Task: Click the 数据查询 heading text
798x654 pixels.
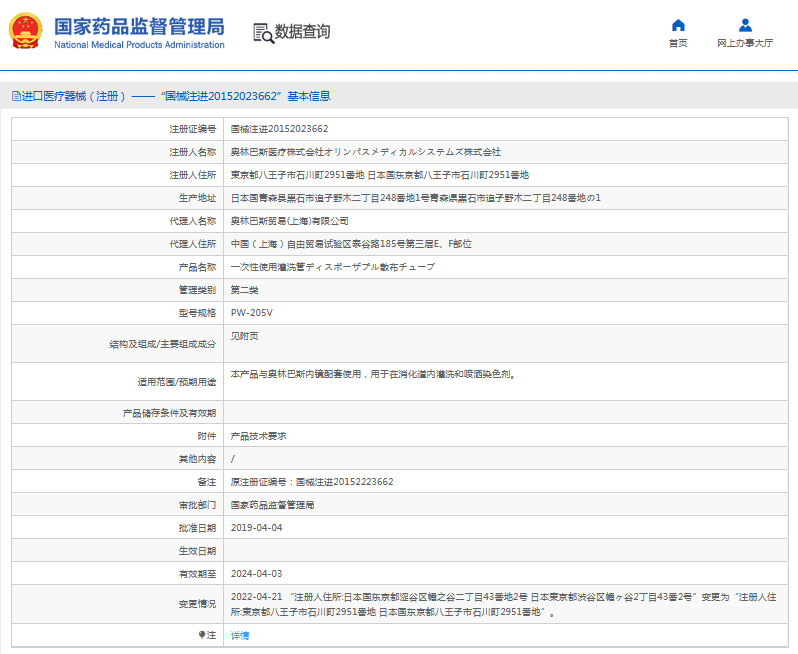Action: [x=302, y=32]
